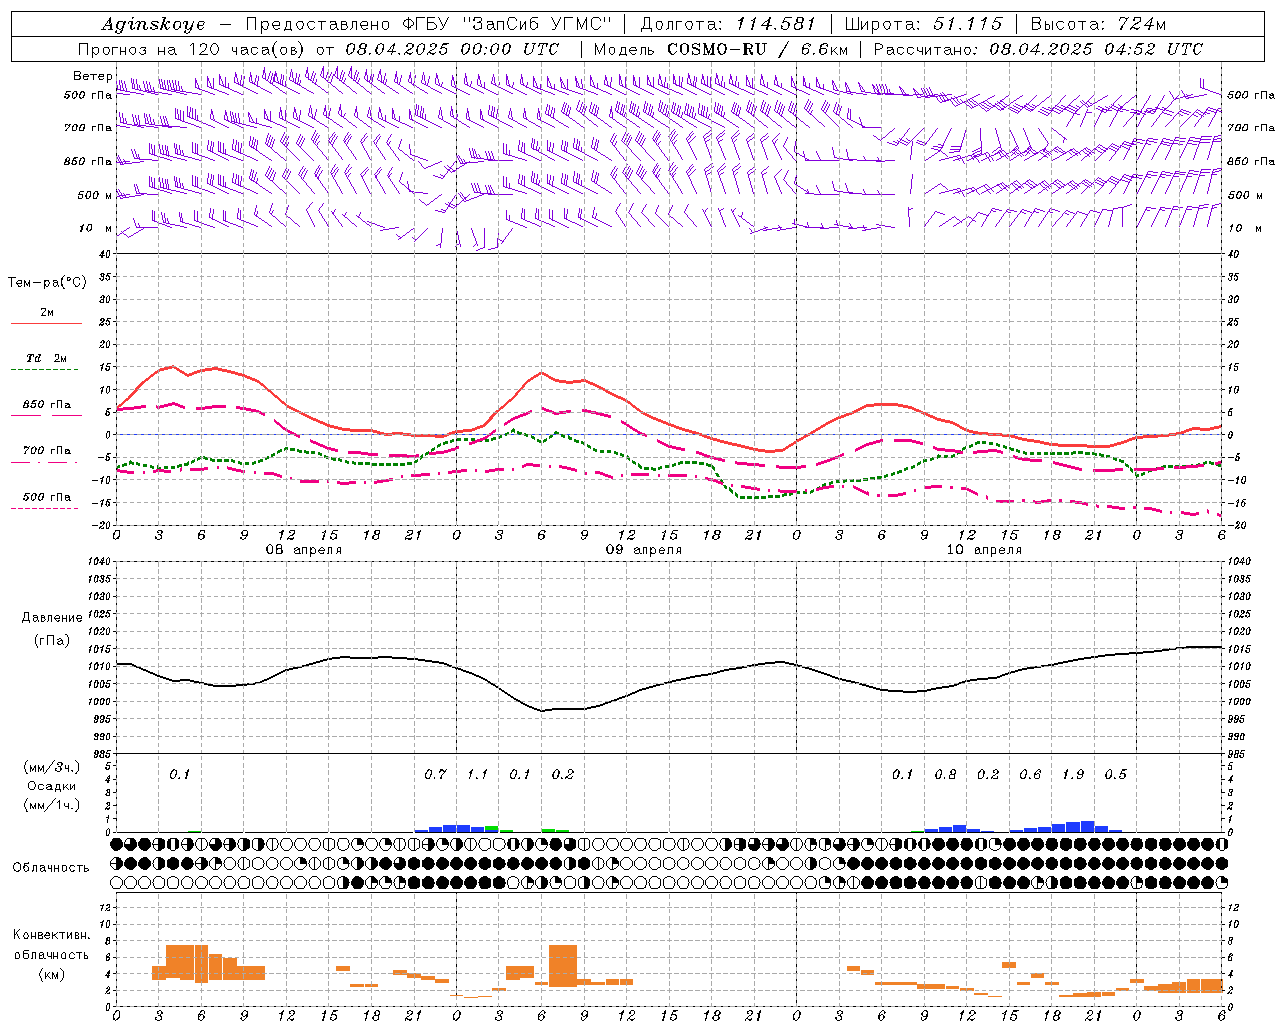This screenshot has height=1024, width=1280.
Task: Click the 0.5 precipitation amount
Action: [1115, 774]
